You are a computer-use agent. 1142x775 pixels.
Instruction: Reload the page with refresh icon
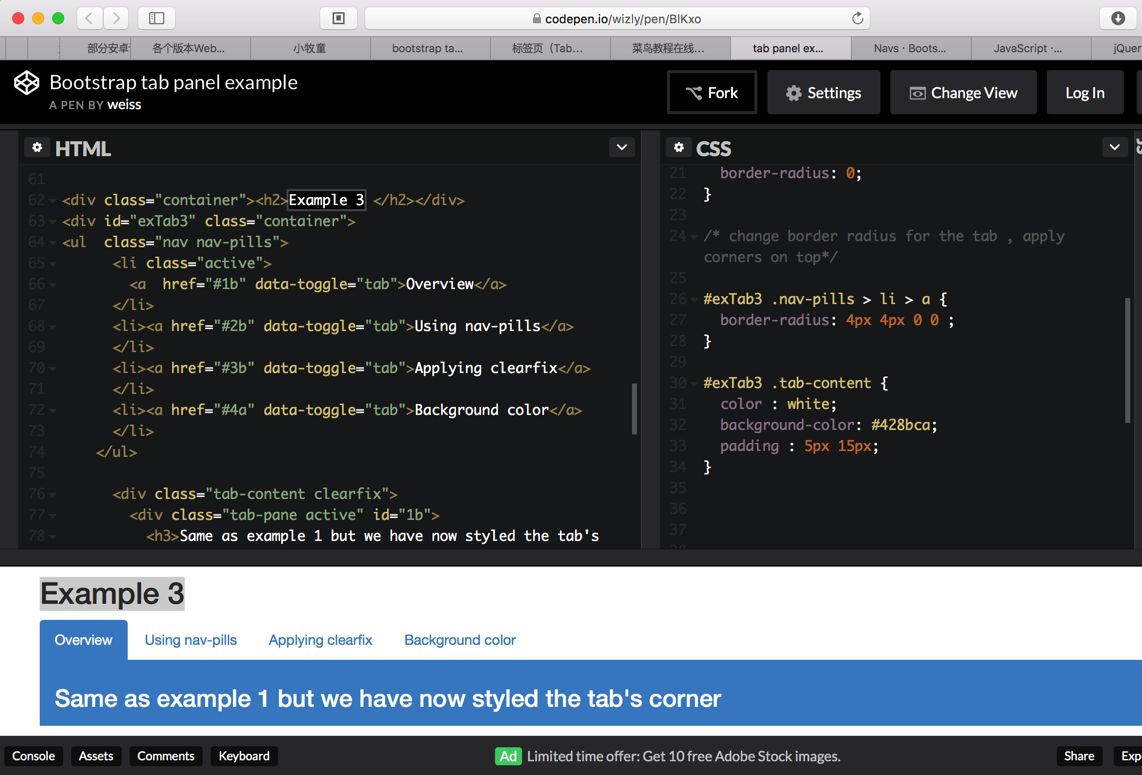(x=858, y=18)
